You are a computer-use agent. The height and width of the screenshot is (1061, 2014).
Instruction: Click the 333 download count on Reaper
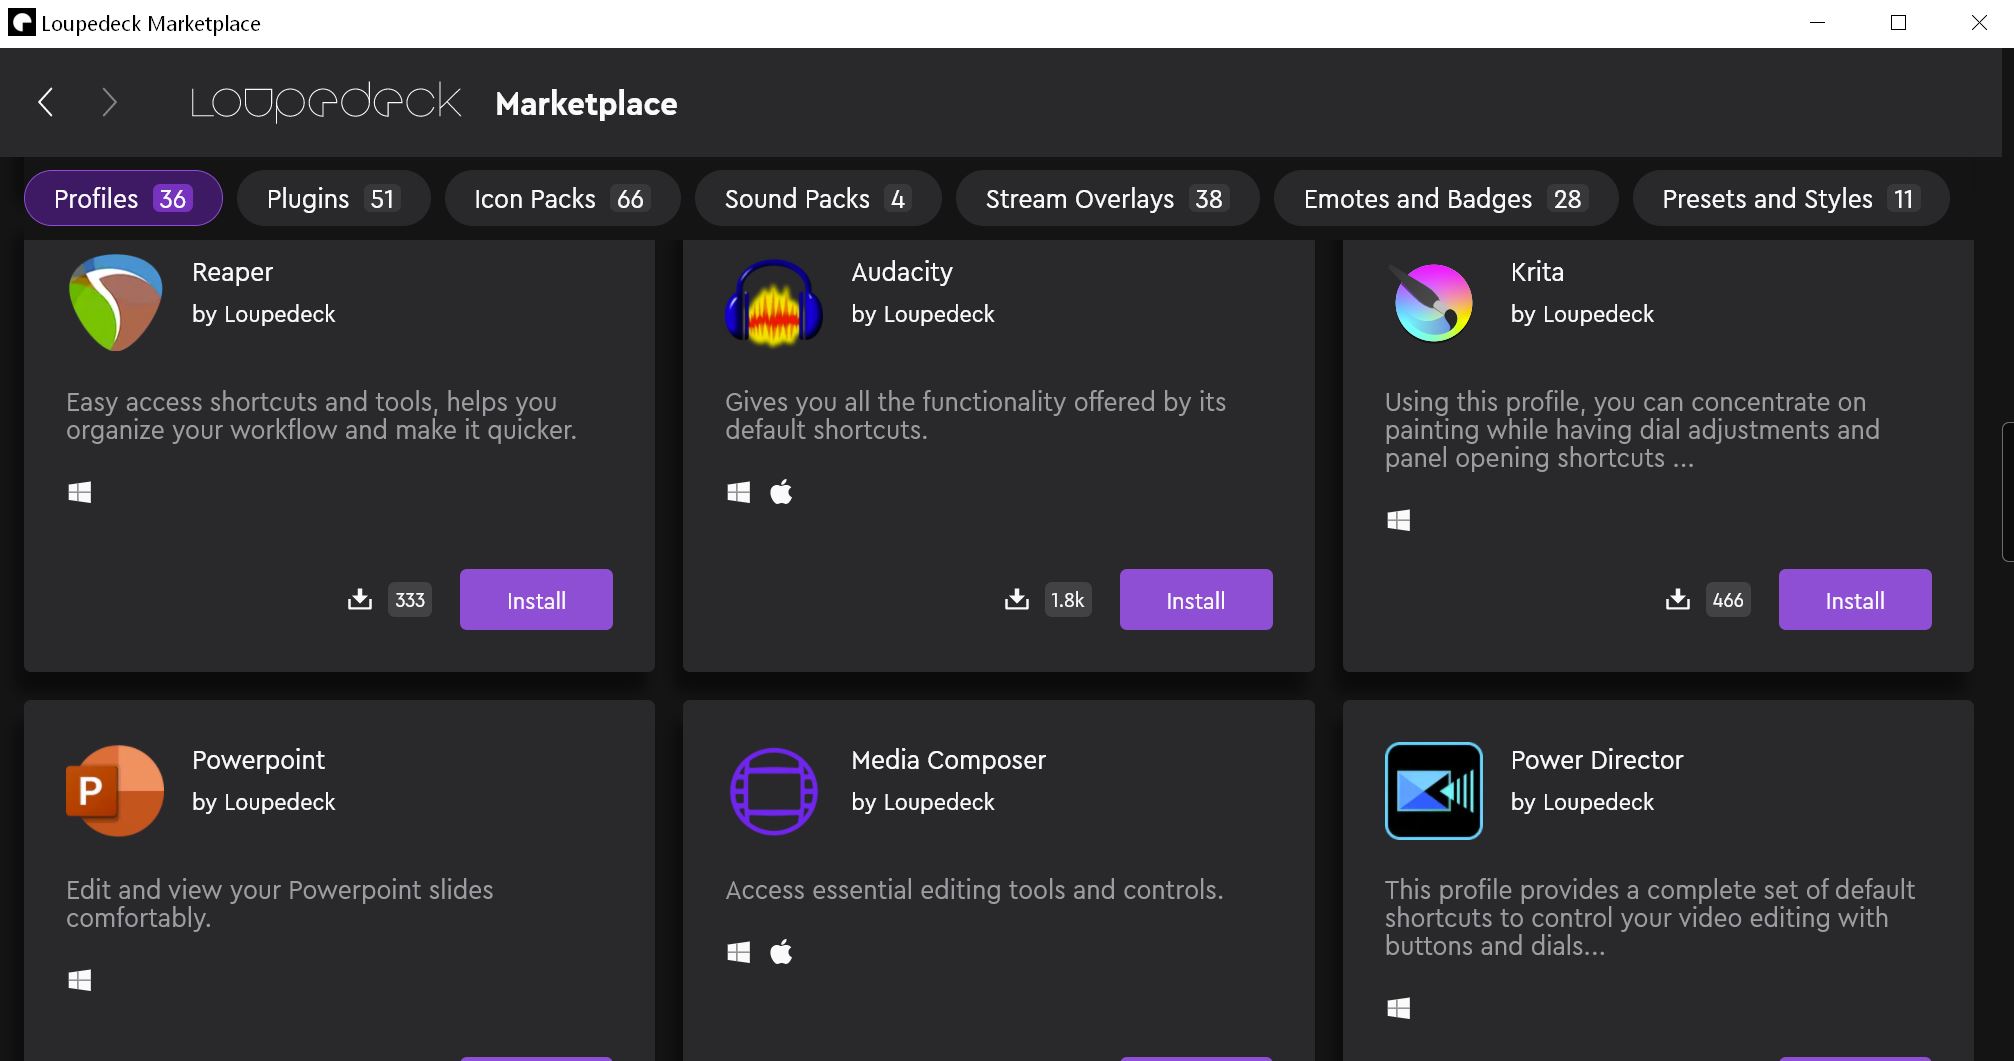tap(410, 600)
